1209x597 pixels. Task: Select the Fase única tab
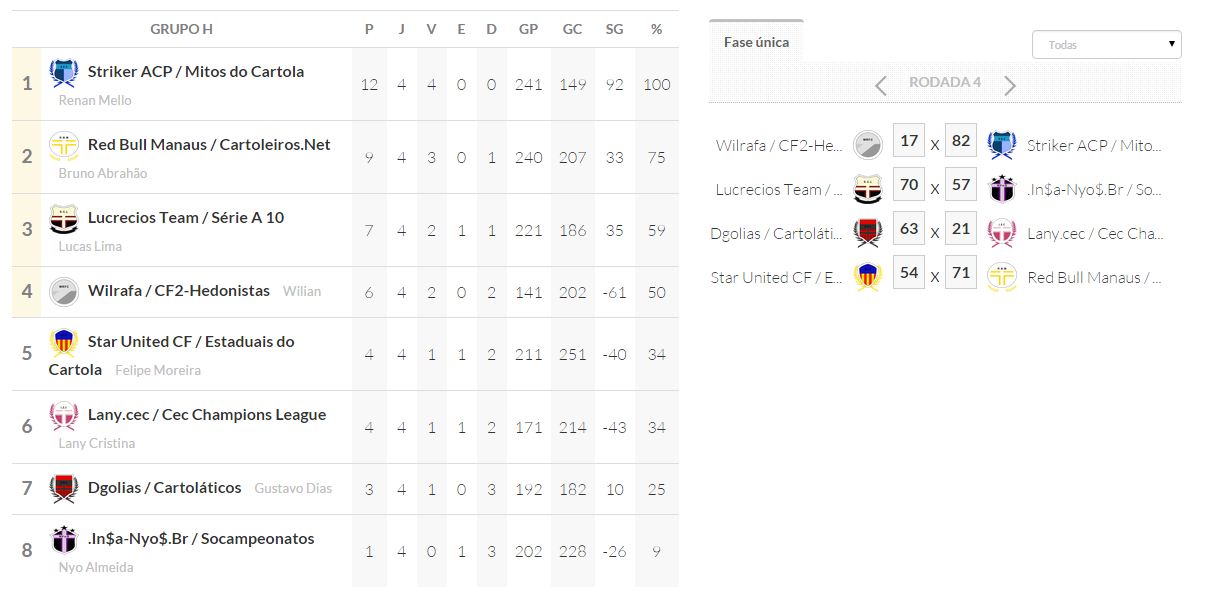click(x=756, y=42)
